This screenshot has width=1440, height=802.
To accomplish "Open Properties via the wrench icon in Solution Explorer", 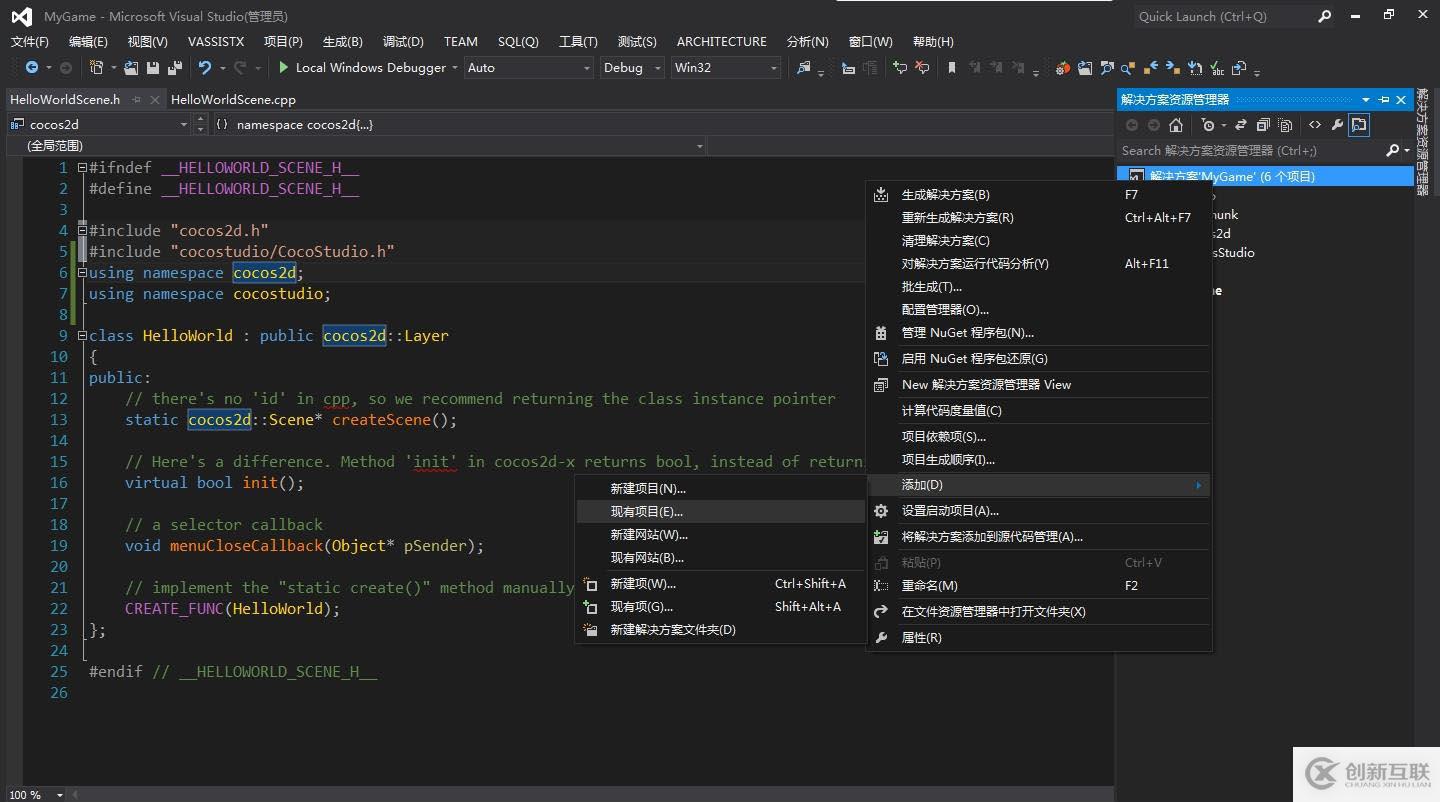I will tap(1337, 125).
